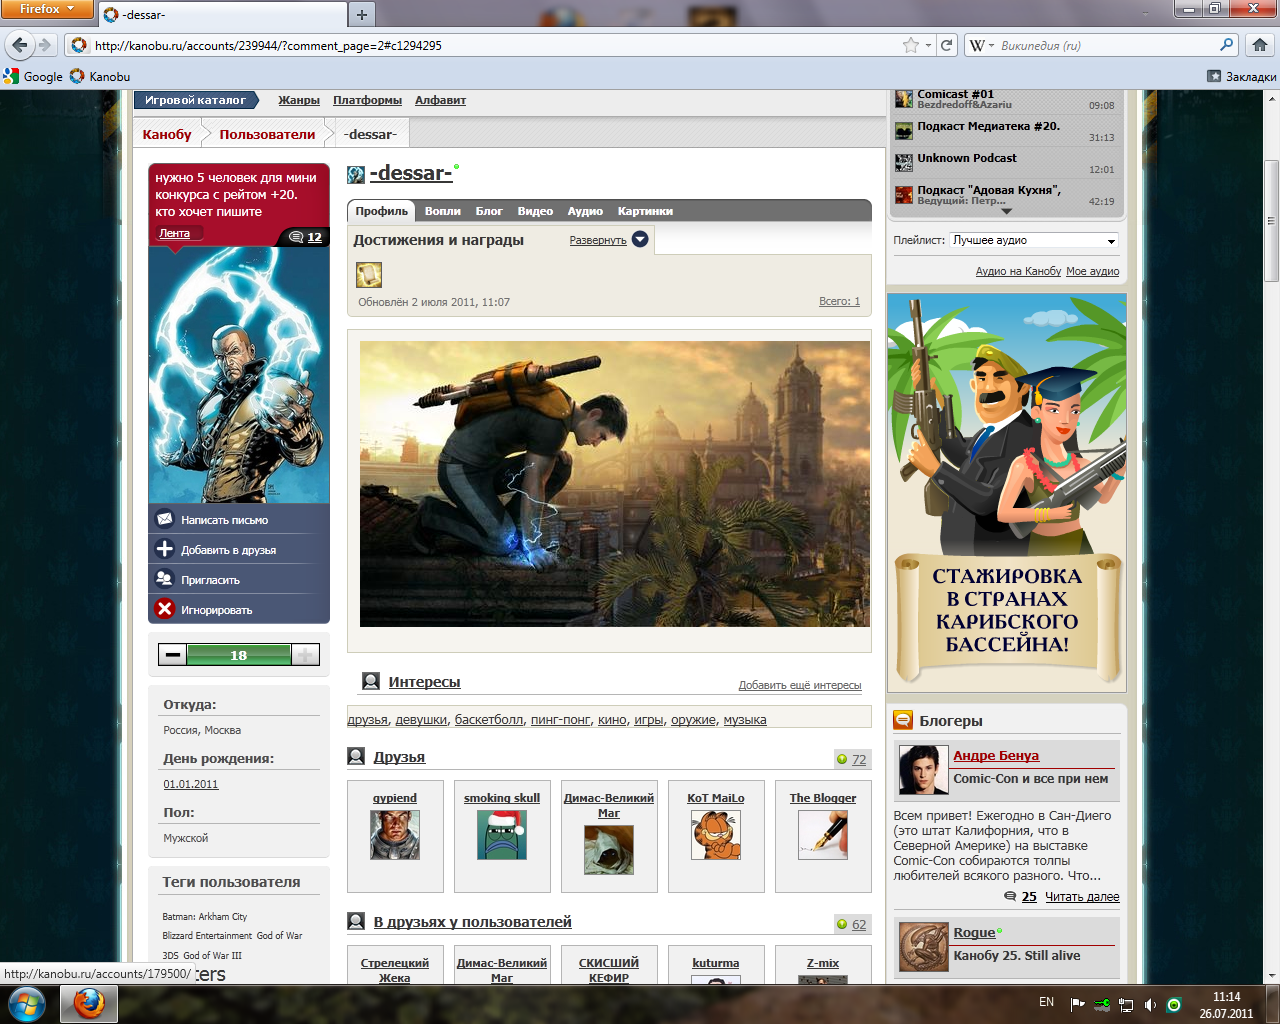Increase rating with the plus button
This screenshot has height=1024, width=1280.
[x=305, y=655]
